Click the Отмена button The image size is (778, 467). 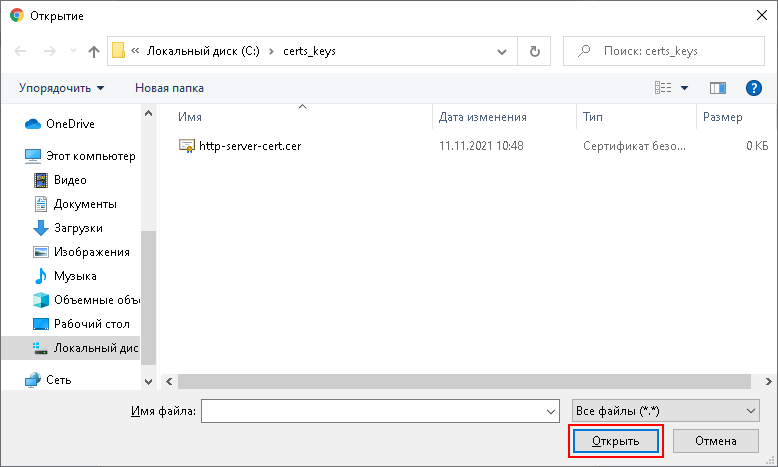[715, 441]
